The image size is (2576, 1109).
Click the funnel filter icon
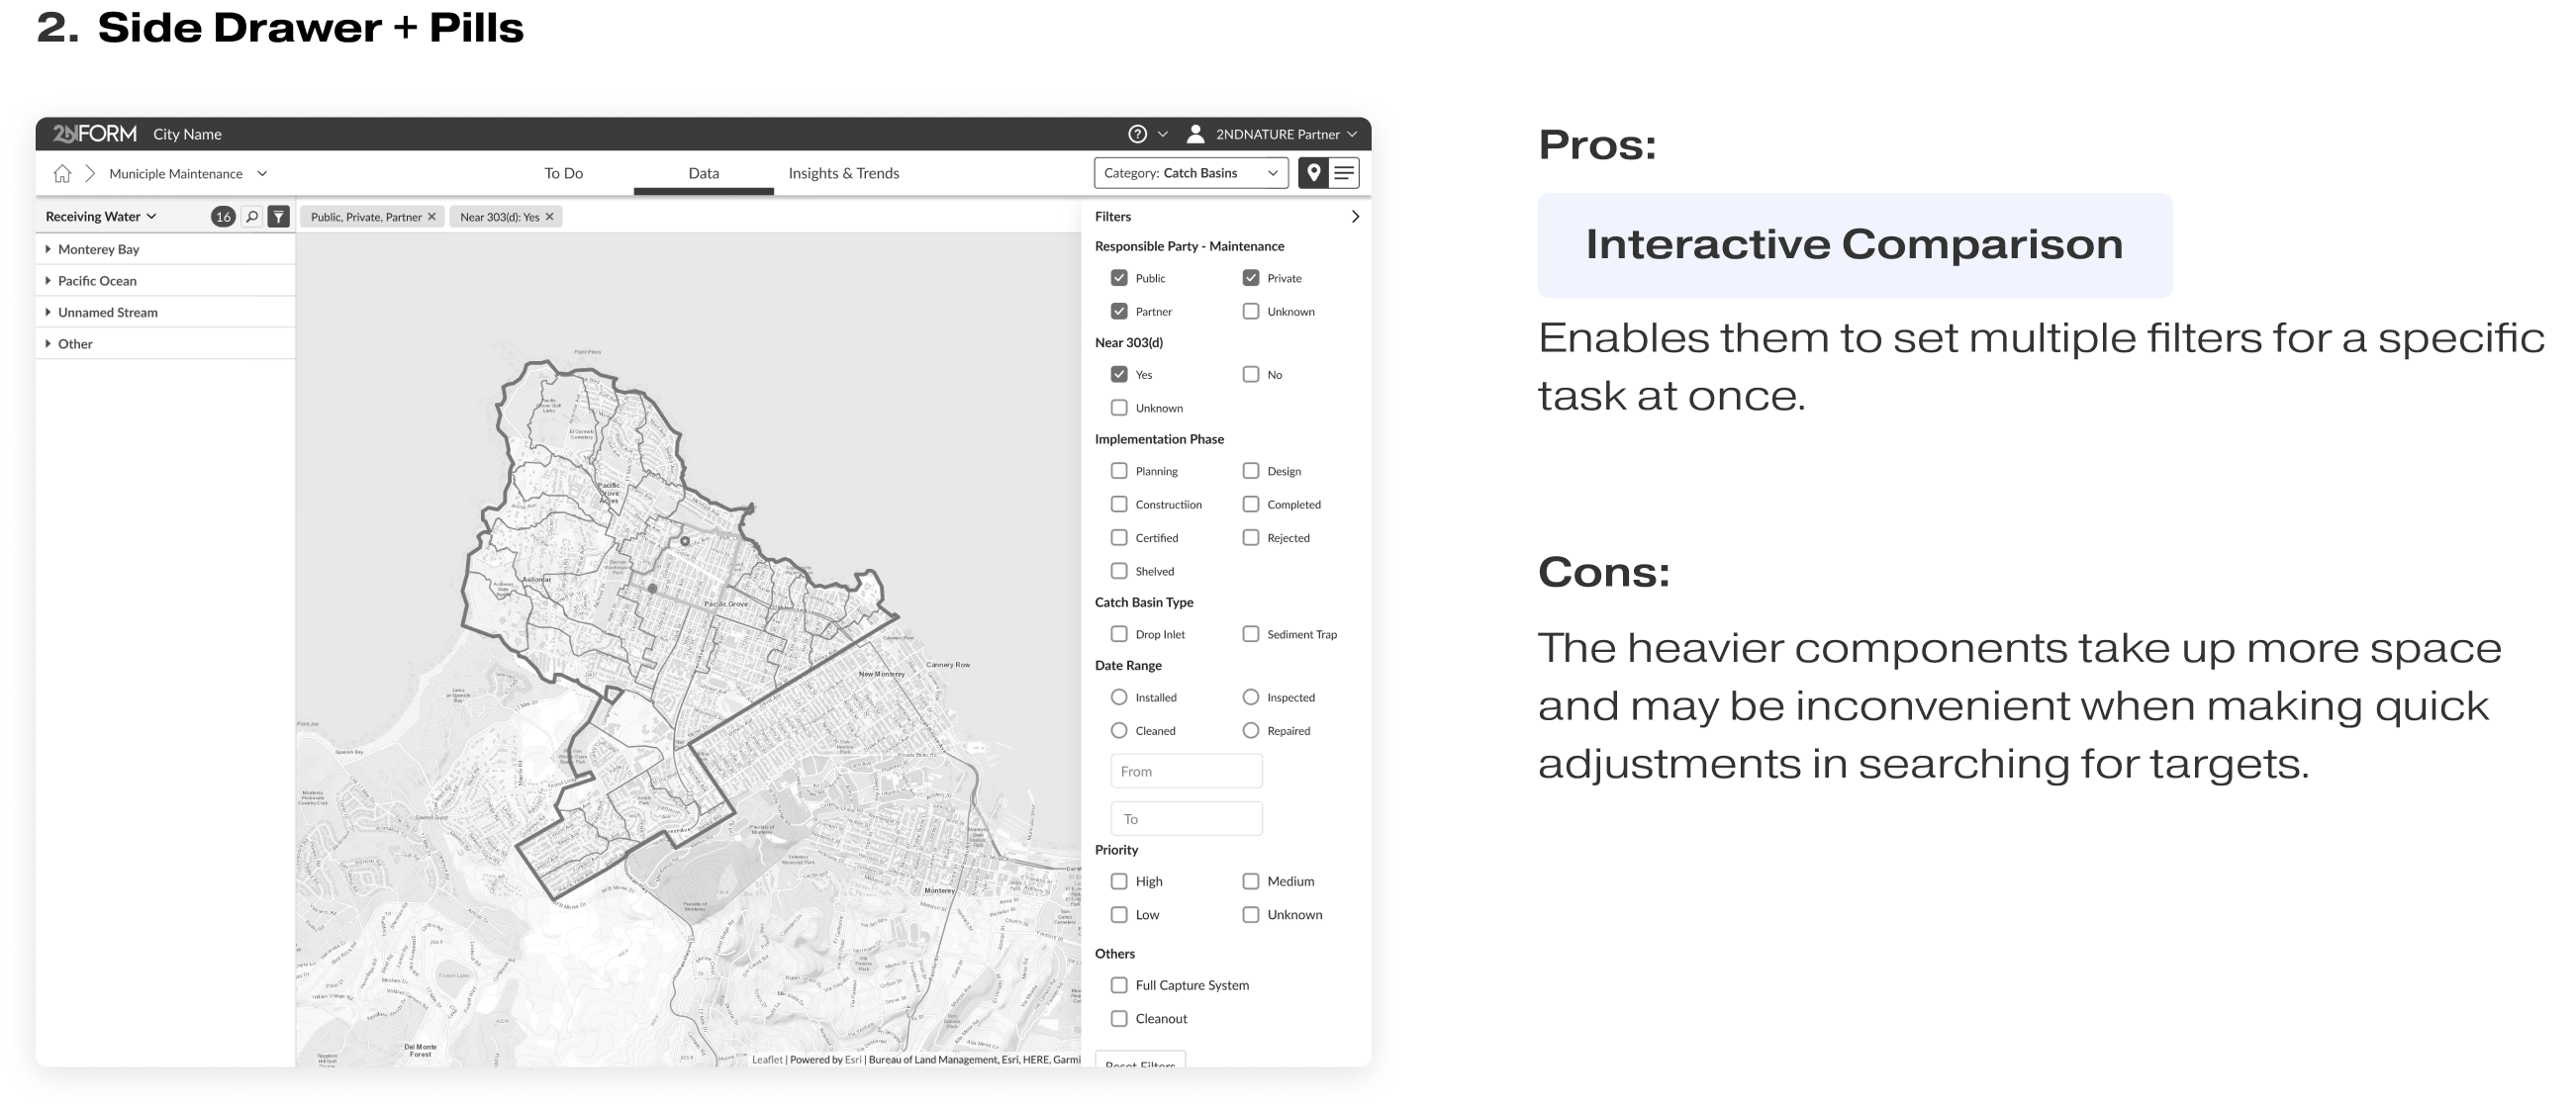click(x=279, y=216)
